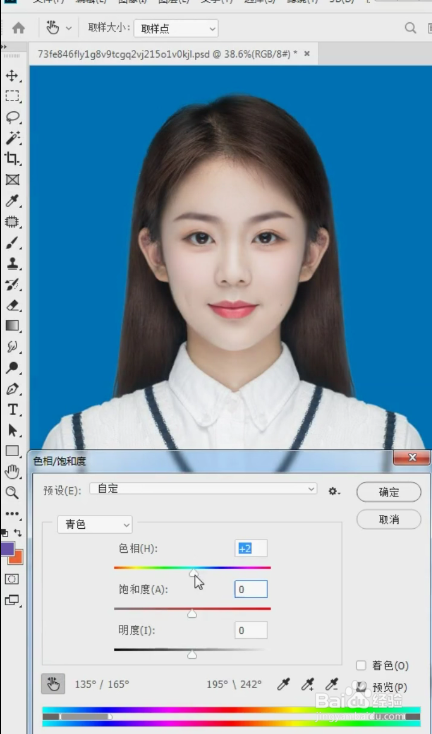Enable the 着色 colorize checkbox
Viewport: 432px width, 734px height.
(361, 665)
